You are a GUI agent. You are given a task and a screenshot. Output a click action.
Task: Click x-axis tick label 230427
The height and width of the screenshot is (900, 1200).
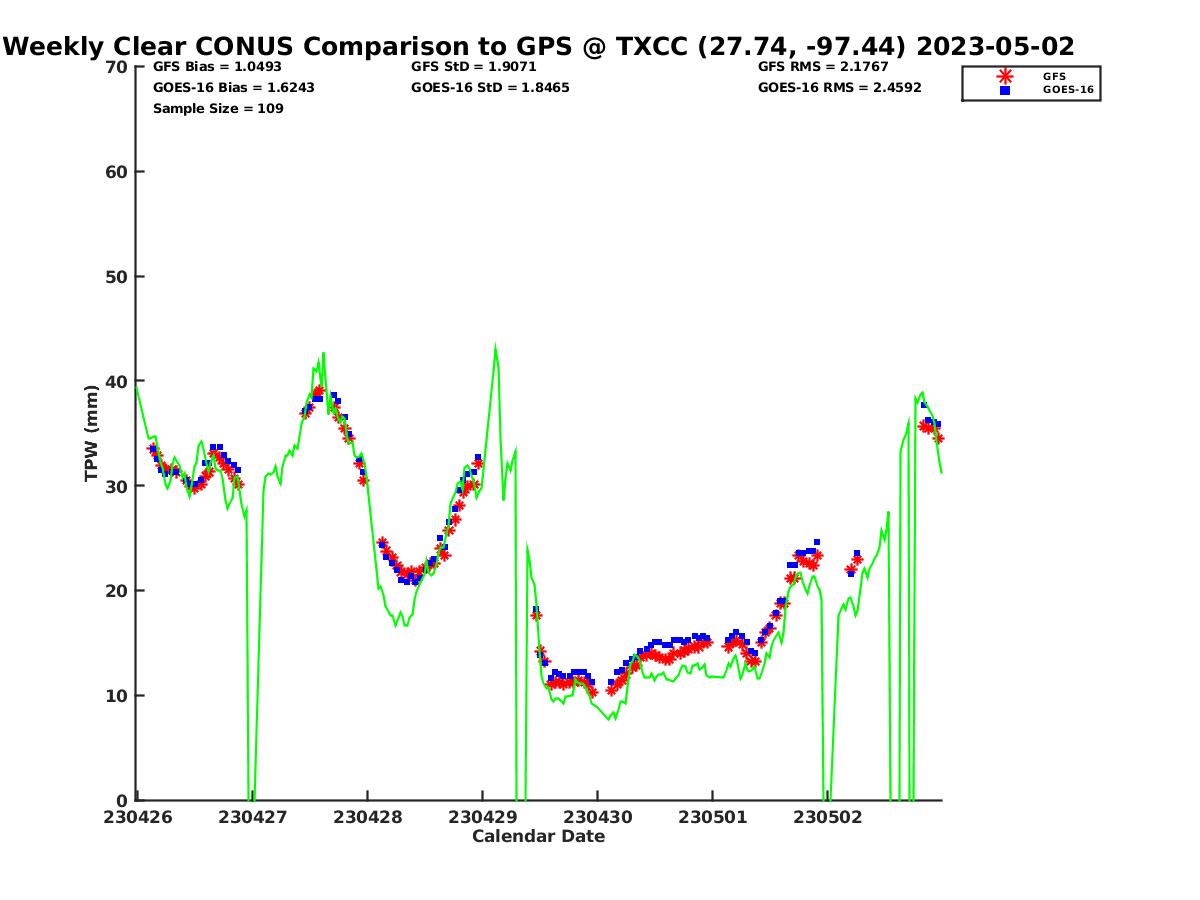(252, 817)
